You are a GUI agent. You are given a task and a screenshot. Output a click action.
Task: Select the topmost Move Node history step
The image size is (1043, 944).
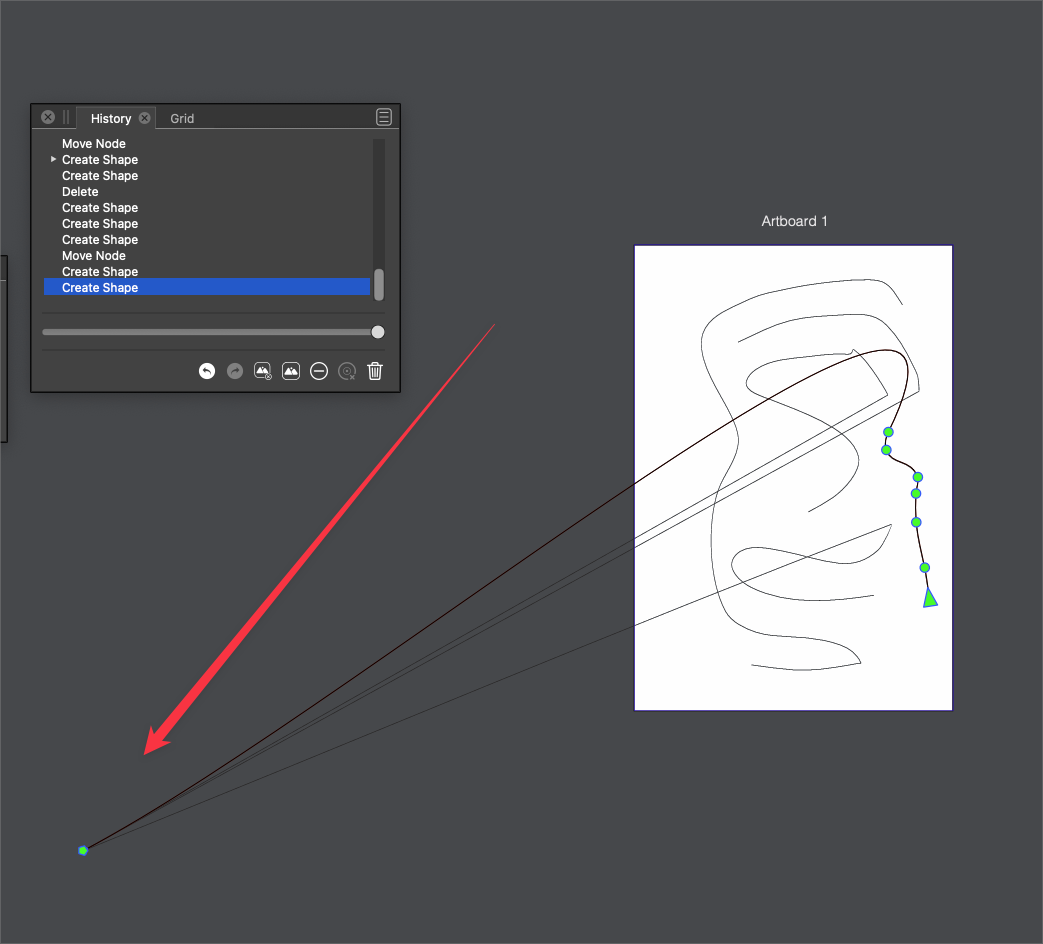click(94, 144)
